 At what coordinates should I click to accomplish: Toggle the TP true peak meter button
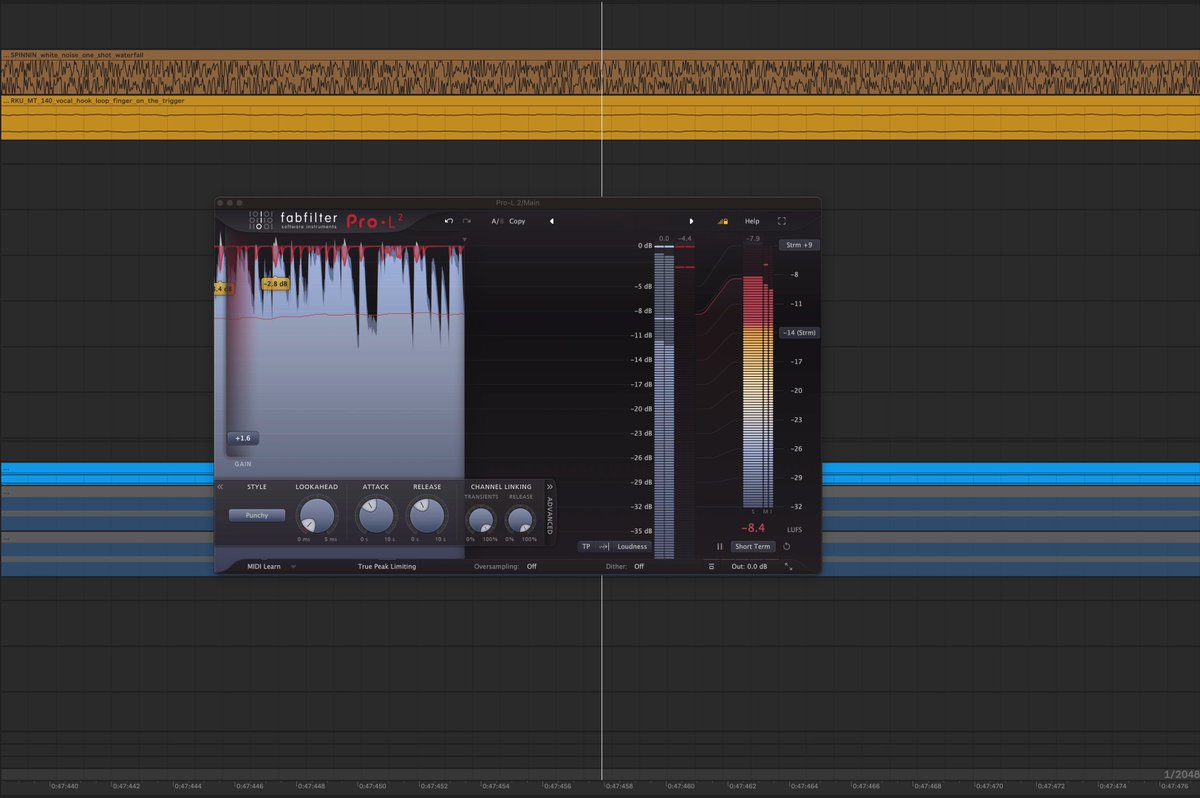pyautogui.click(x=586, y=547)
